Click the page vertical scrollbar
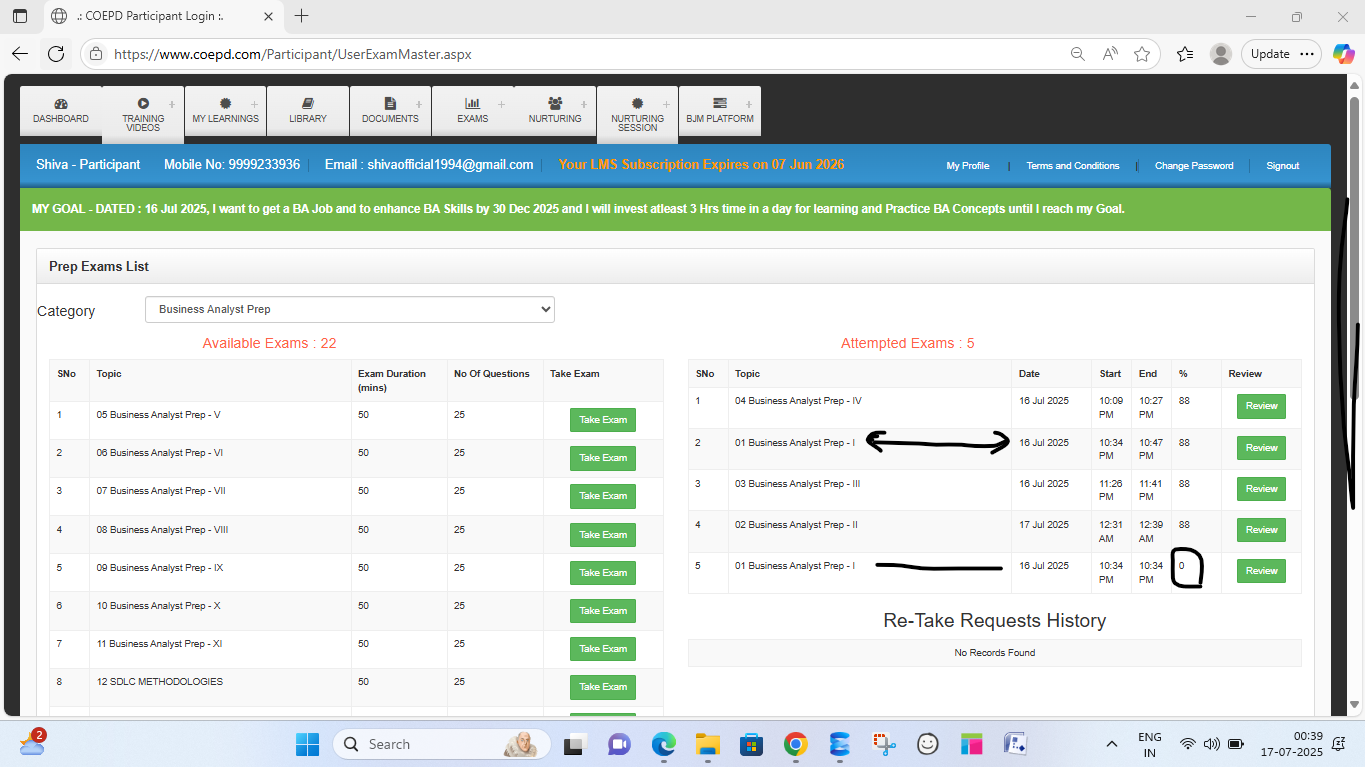The width and height of the screenshot is (1365, 767). tap(1355, 300)
